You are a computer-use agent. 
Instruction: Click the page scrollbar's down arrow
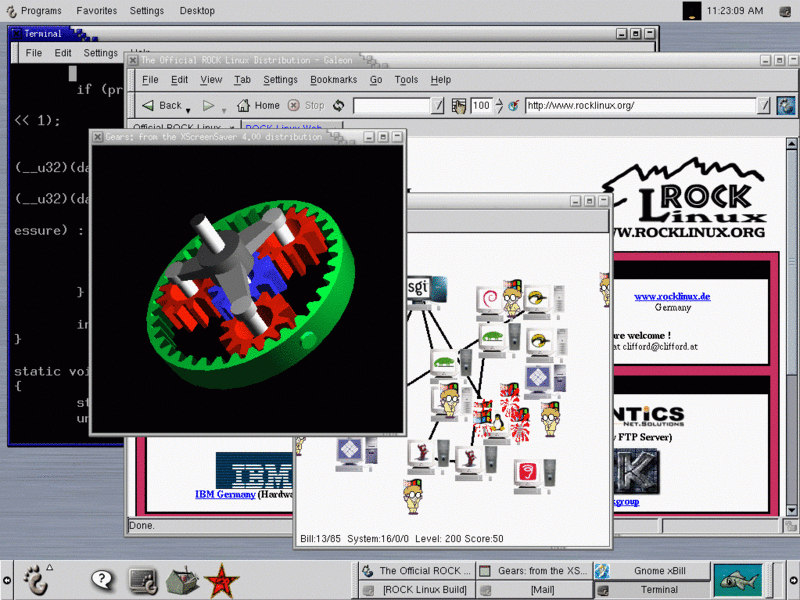coord(792,509)
